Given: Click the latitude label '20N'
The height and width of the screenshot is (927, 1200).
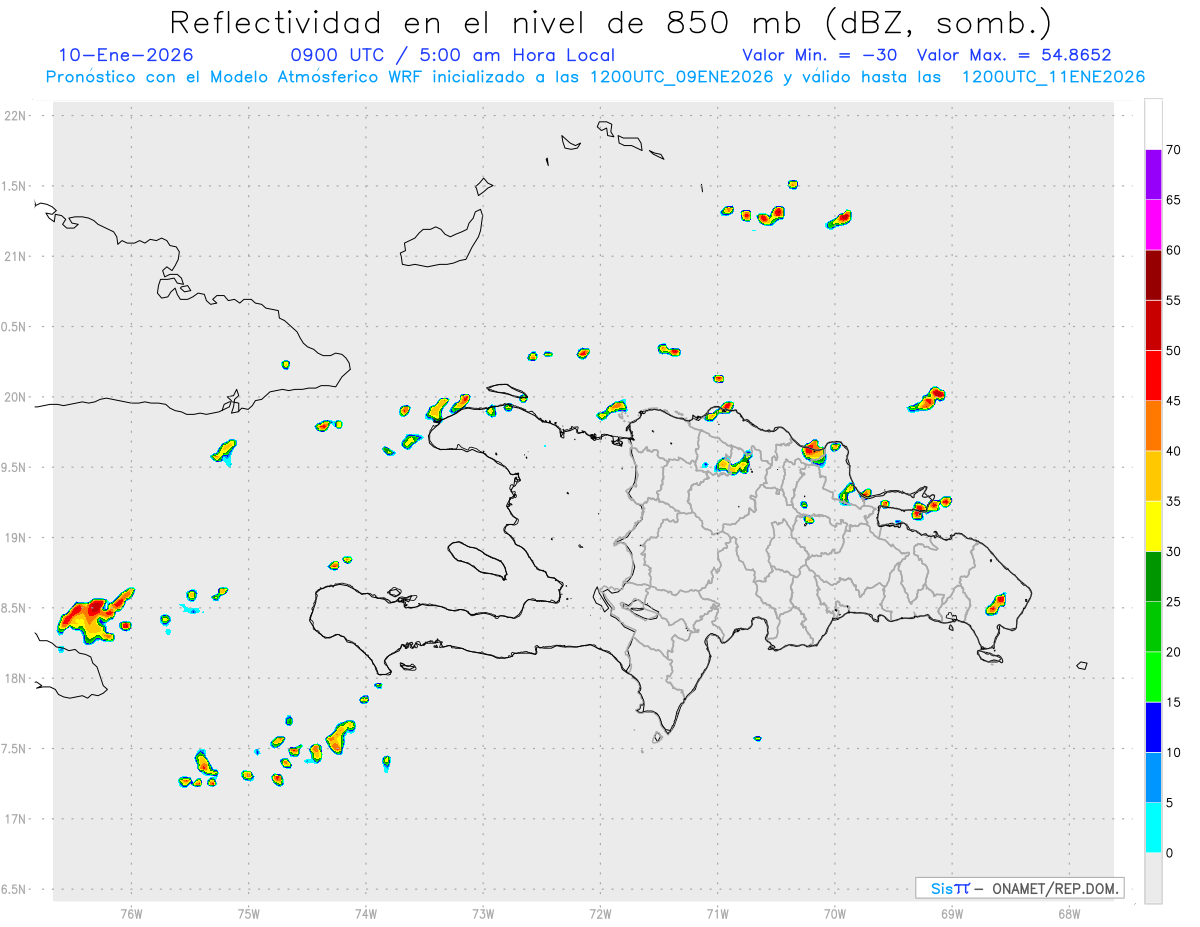Looking at the screenshot, I should 17,397.
